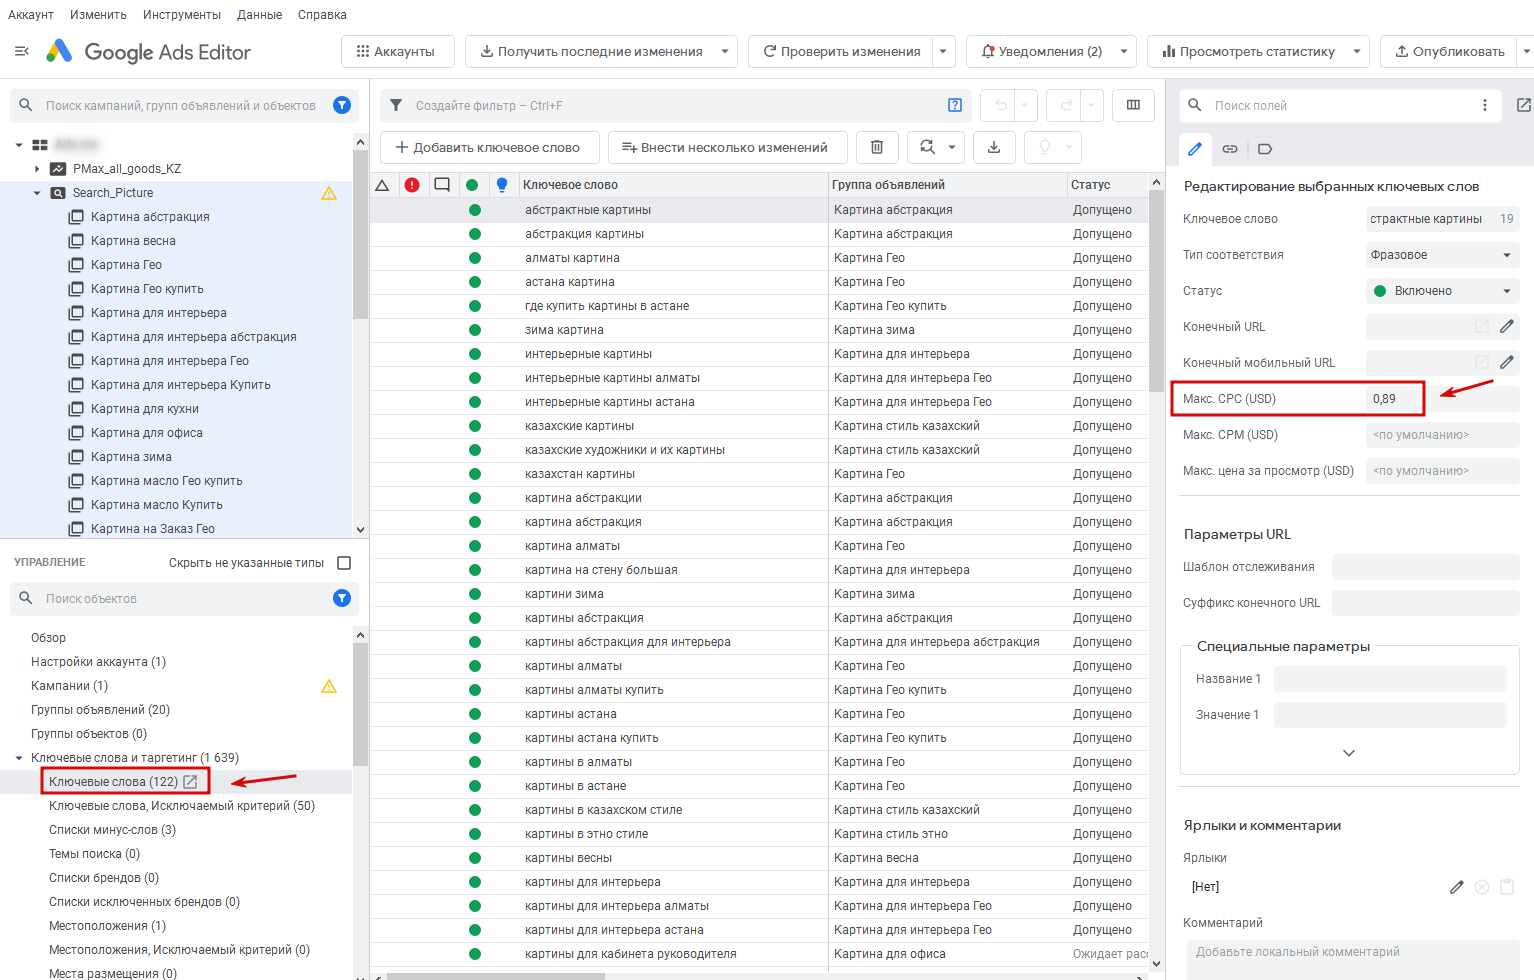This screenshot has height=980, width=1534.
Task: Open the Тип соответствия dropdown
Action: pos(1441,255)
